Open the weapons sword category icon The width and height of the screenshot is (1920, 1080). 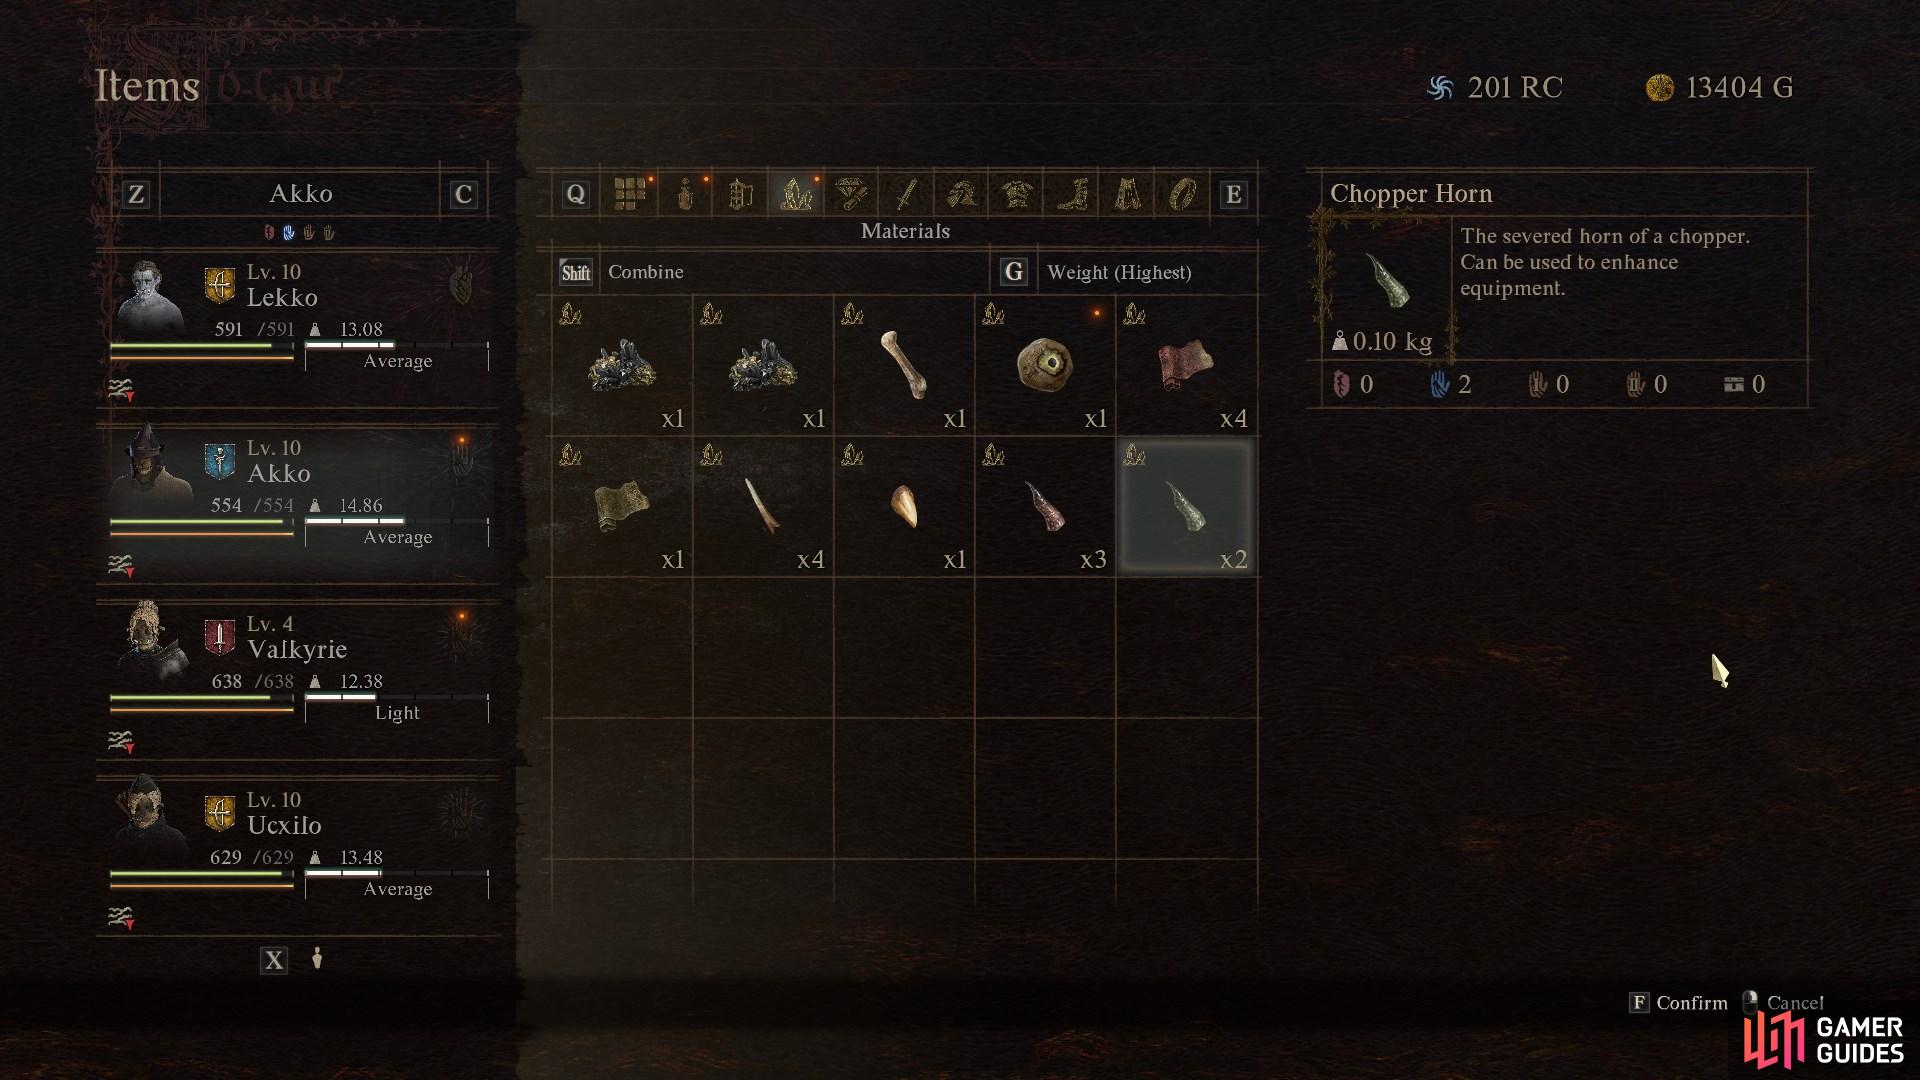906,194
